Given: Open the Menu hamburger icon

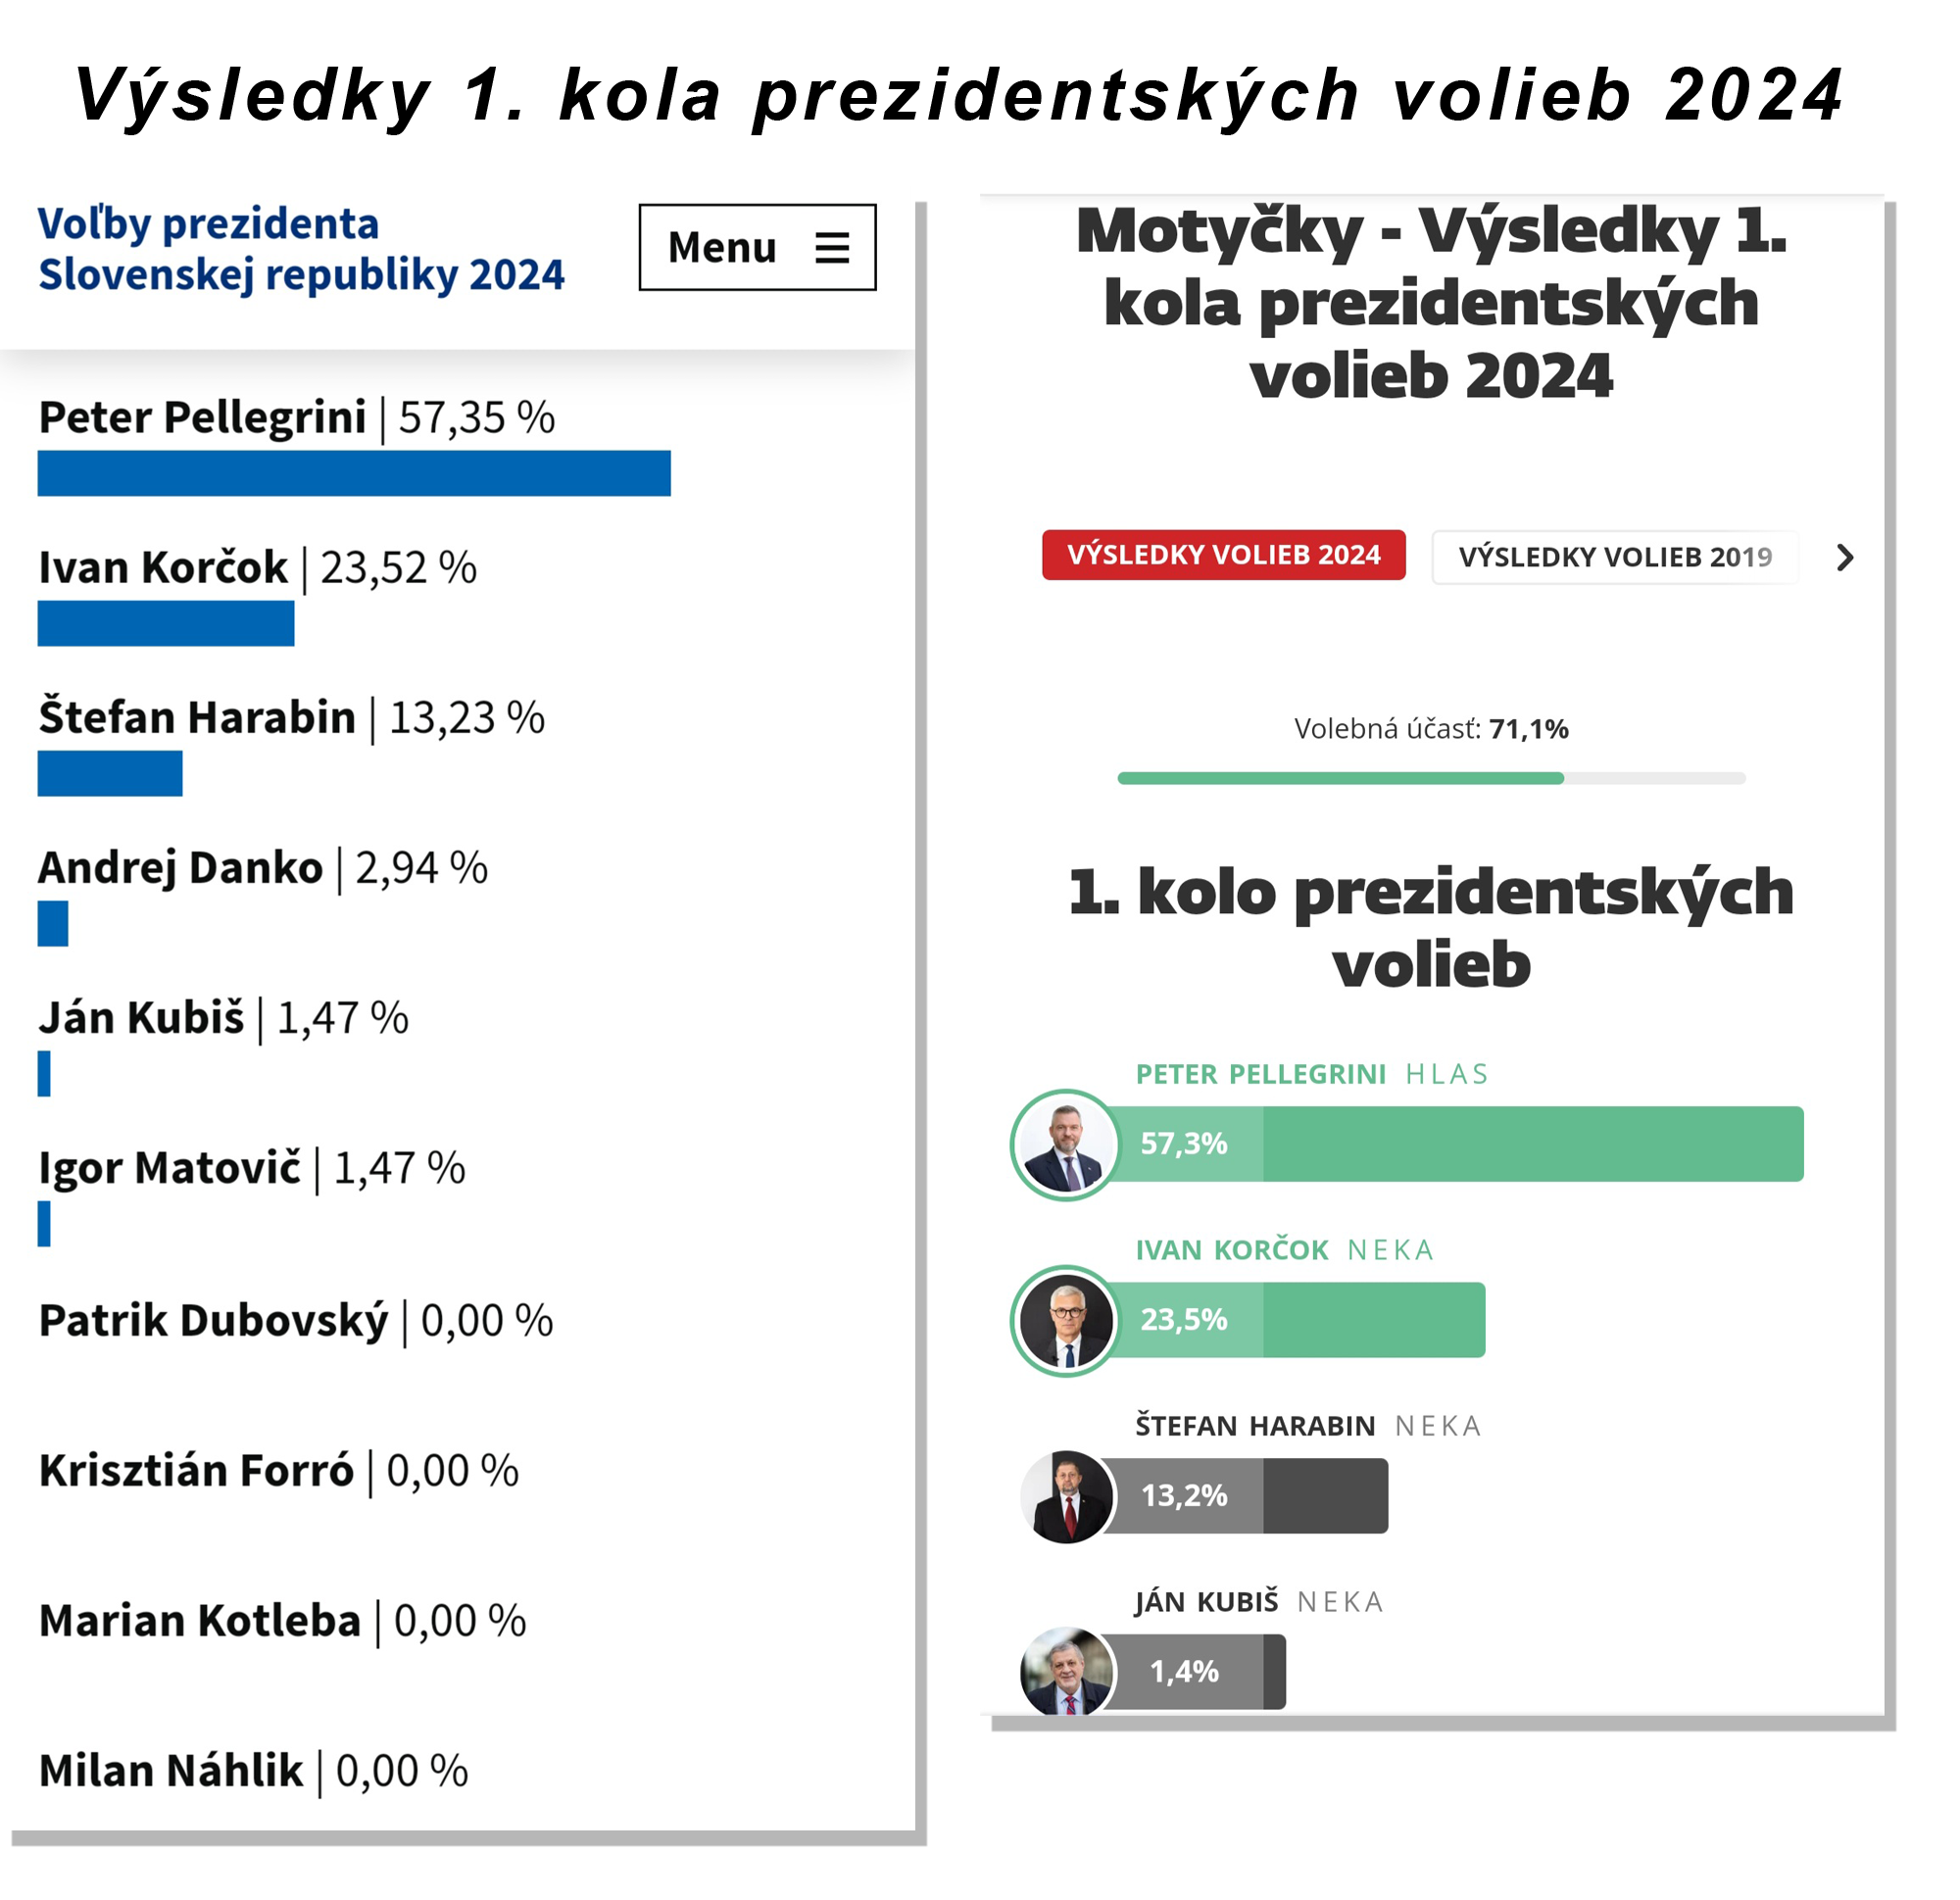Looking at the screenshot, I should point(832,248).
